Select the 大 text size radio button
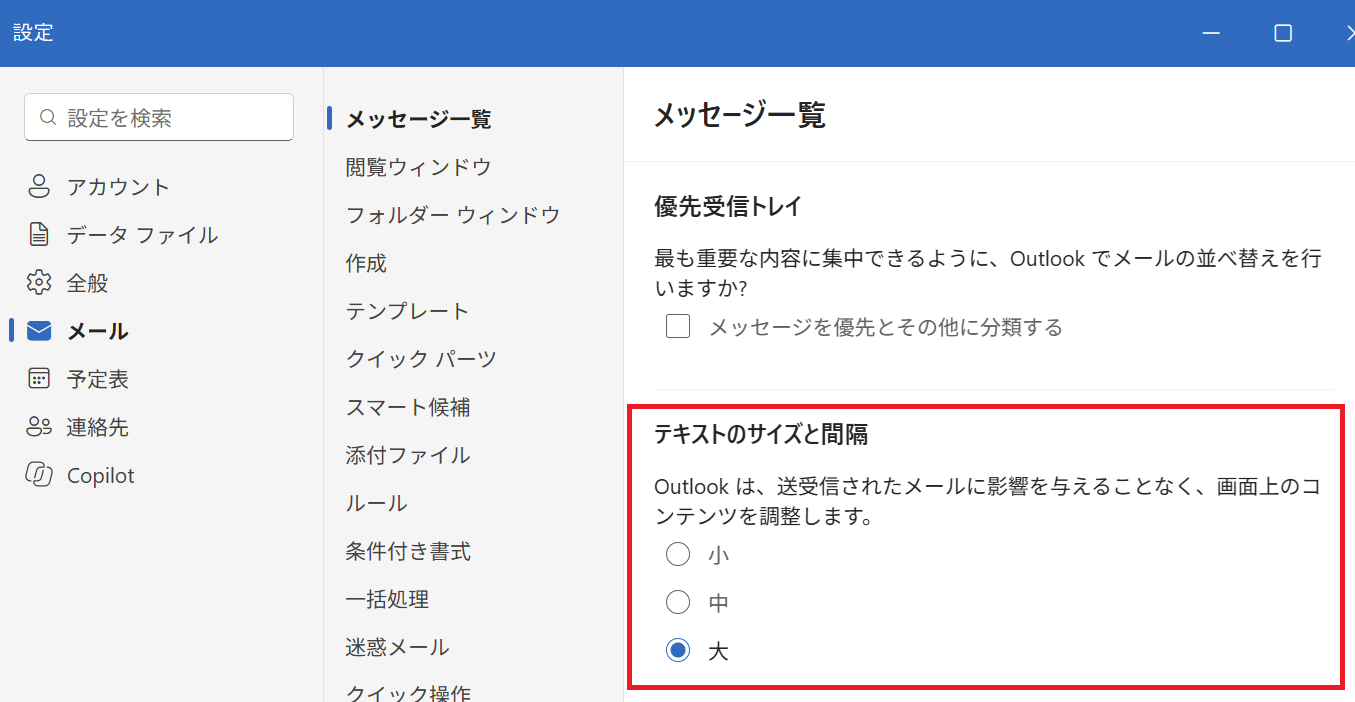This screenshot has height=702, width=1355. click(x=678, y=651)
